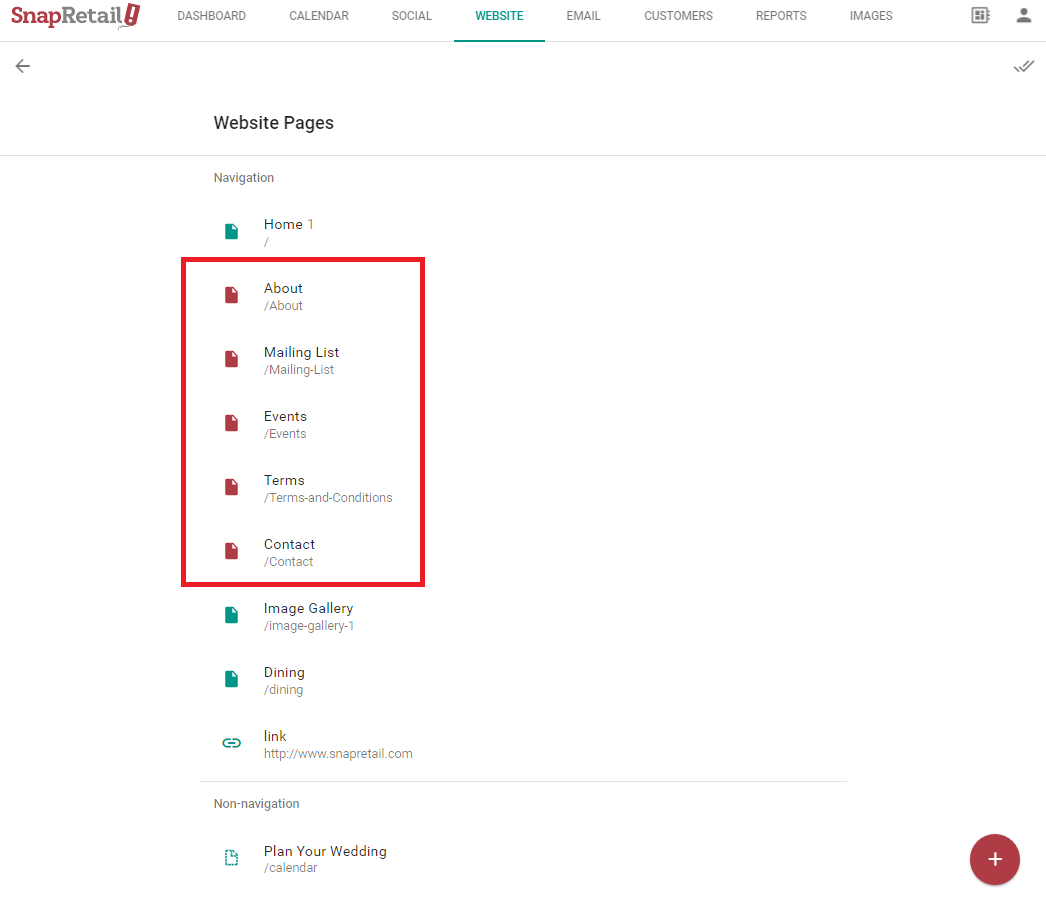This screenshot has height=906, width=1046.
Task: Select the Terms page entry
Action: [284, 488]
